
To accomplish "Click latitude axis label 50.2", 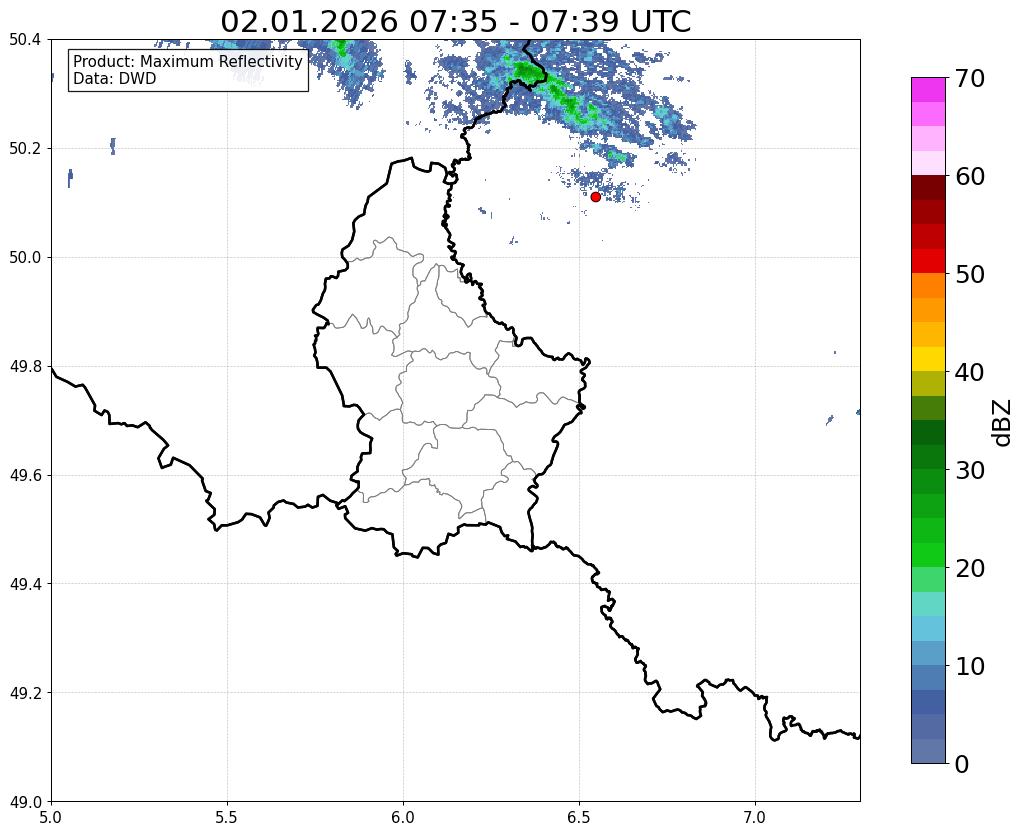I will click(x=25, y=149).
